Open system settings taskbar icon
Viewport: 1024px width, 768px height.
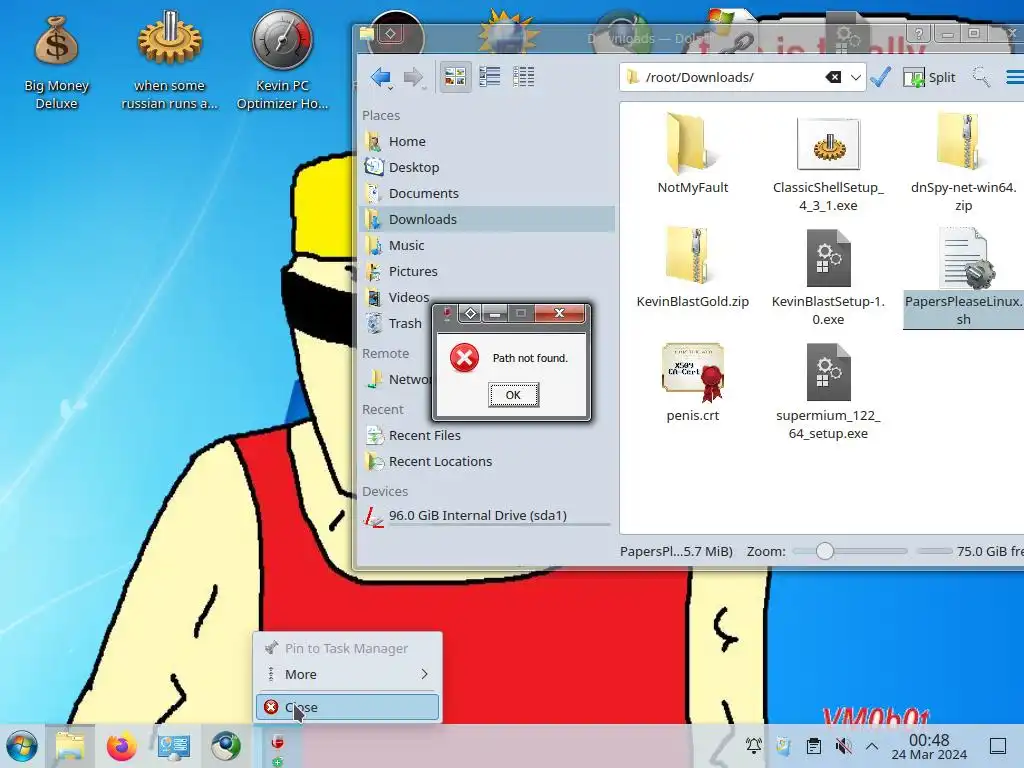click(x=174, y=746)
